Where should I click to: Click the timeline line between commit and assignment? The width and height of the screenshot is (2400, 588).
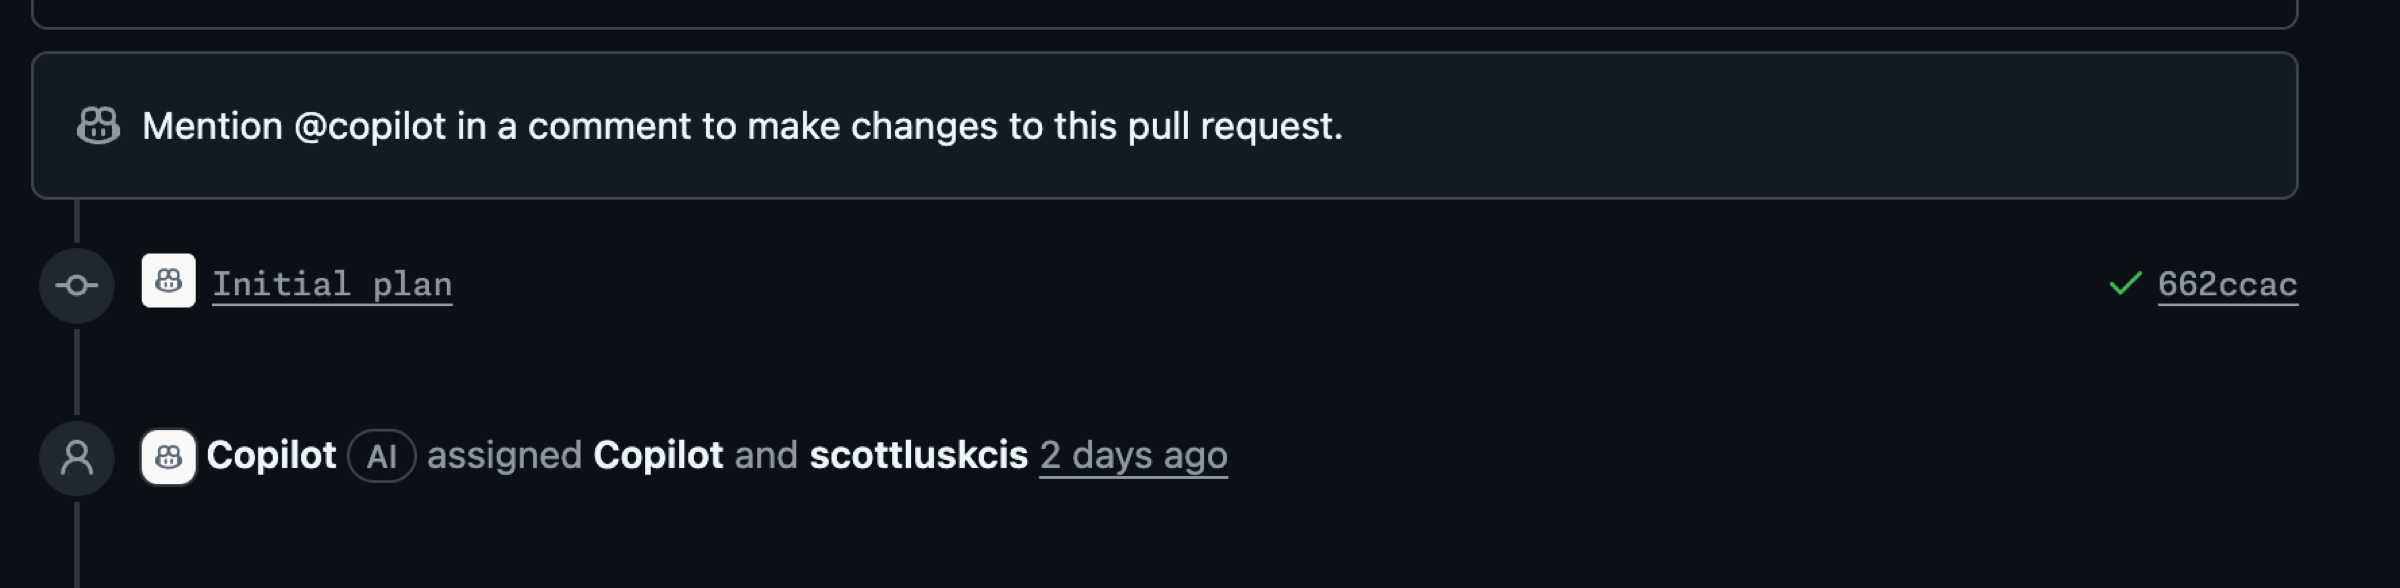77,370
